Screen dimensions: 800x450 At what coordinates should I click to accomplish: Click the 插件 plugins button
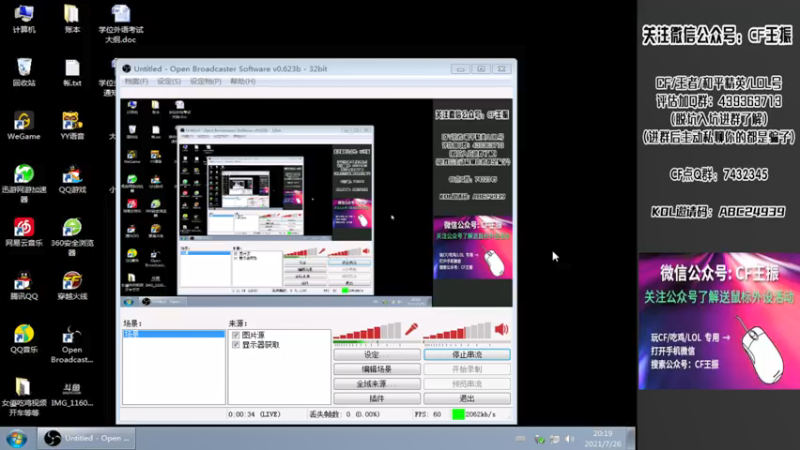tap(377, 398)
